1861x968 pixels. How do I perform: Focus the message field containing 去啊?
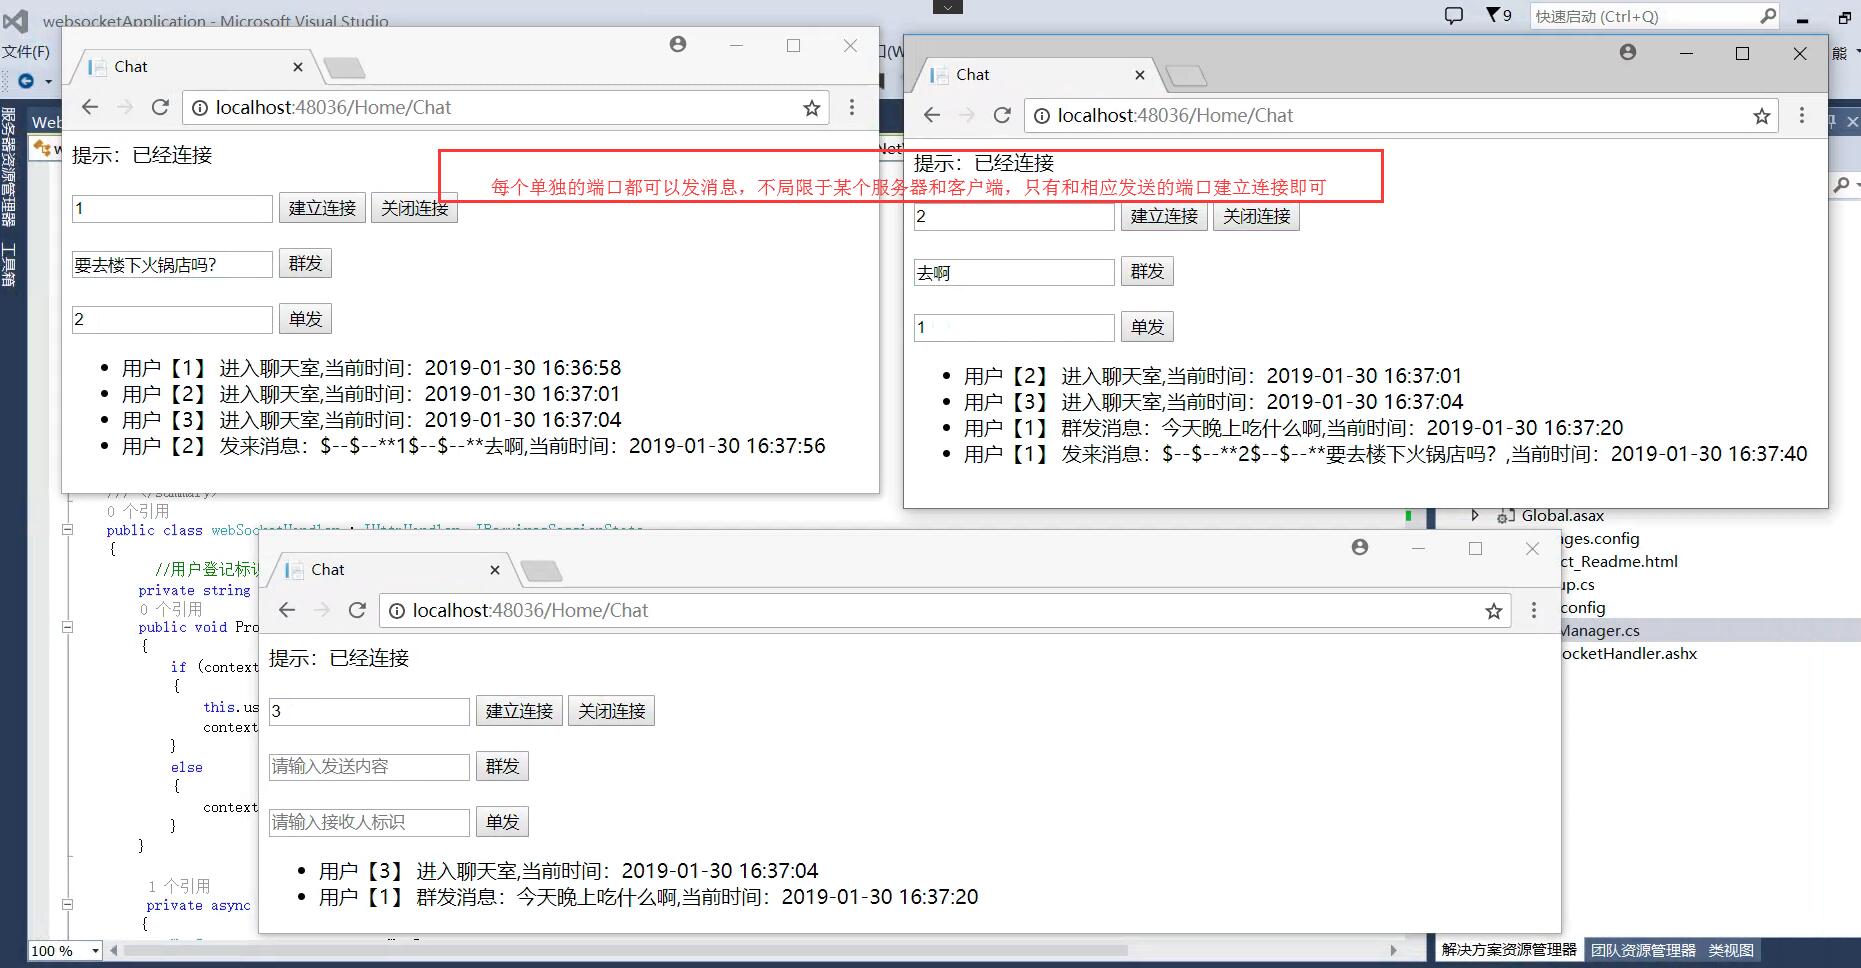(1014, 272)
